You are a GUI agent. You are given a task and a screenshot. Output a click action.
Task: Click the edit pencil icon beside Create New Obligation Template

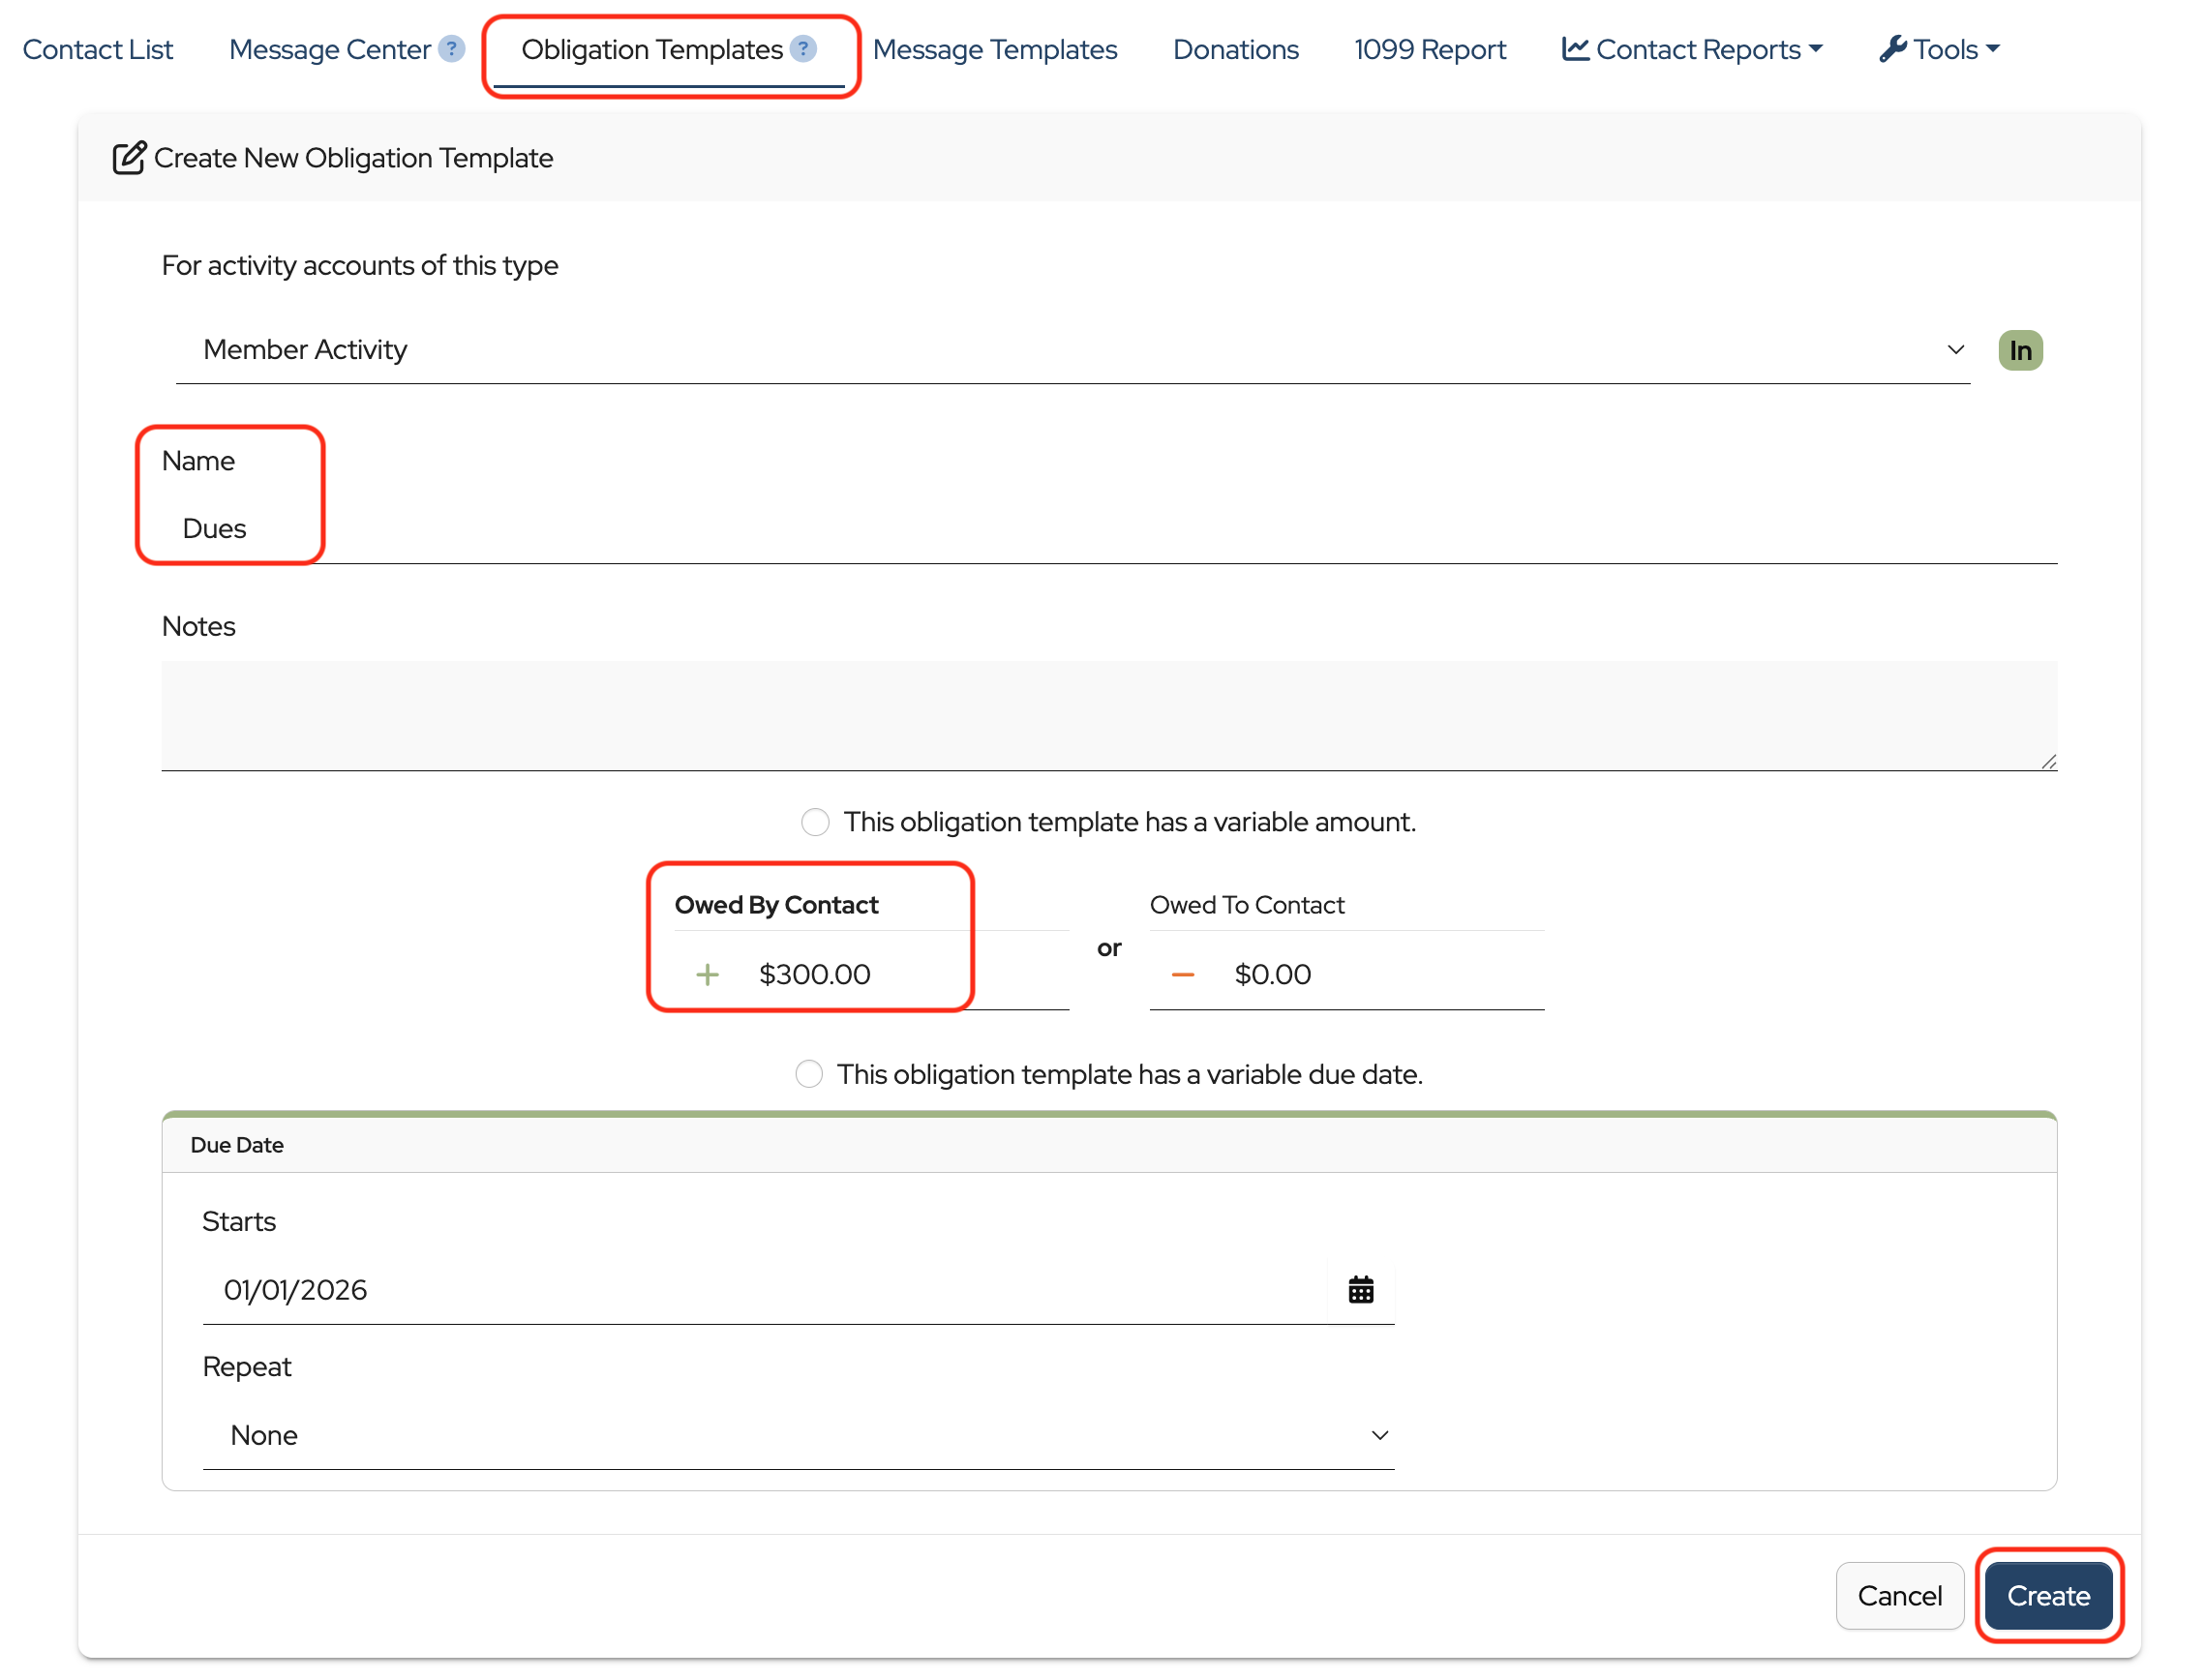(x=128, y=158)
